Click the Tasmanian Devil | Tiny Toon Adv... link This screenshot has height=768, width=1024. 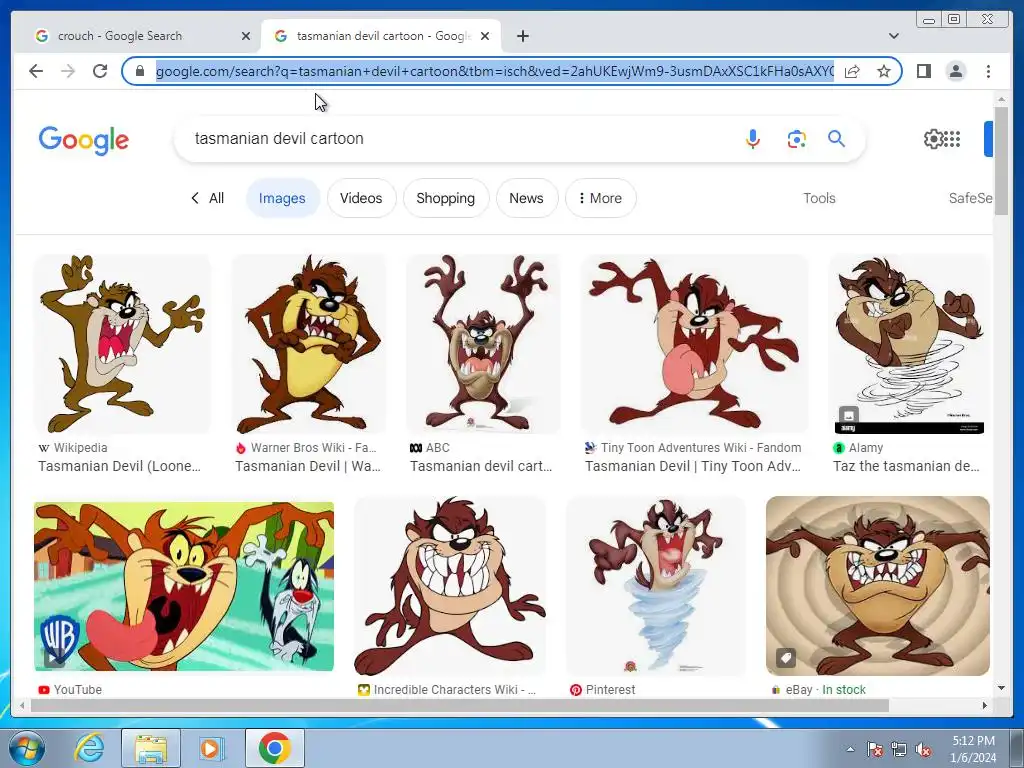pos(693,466)
